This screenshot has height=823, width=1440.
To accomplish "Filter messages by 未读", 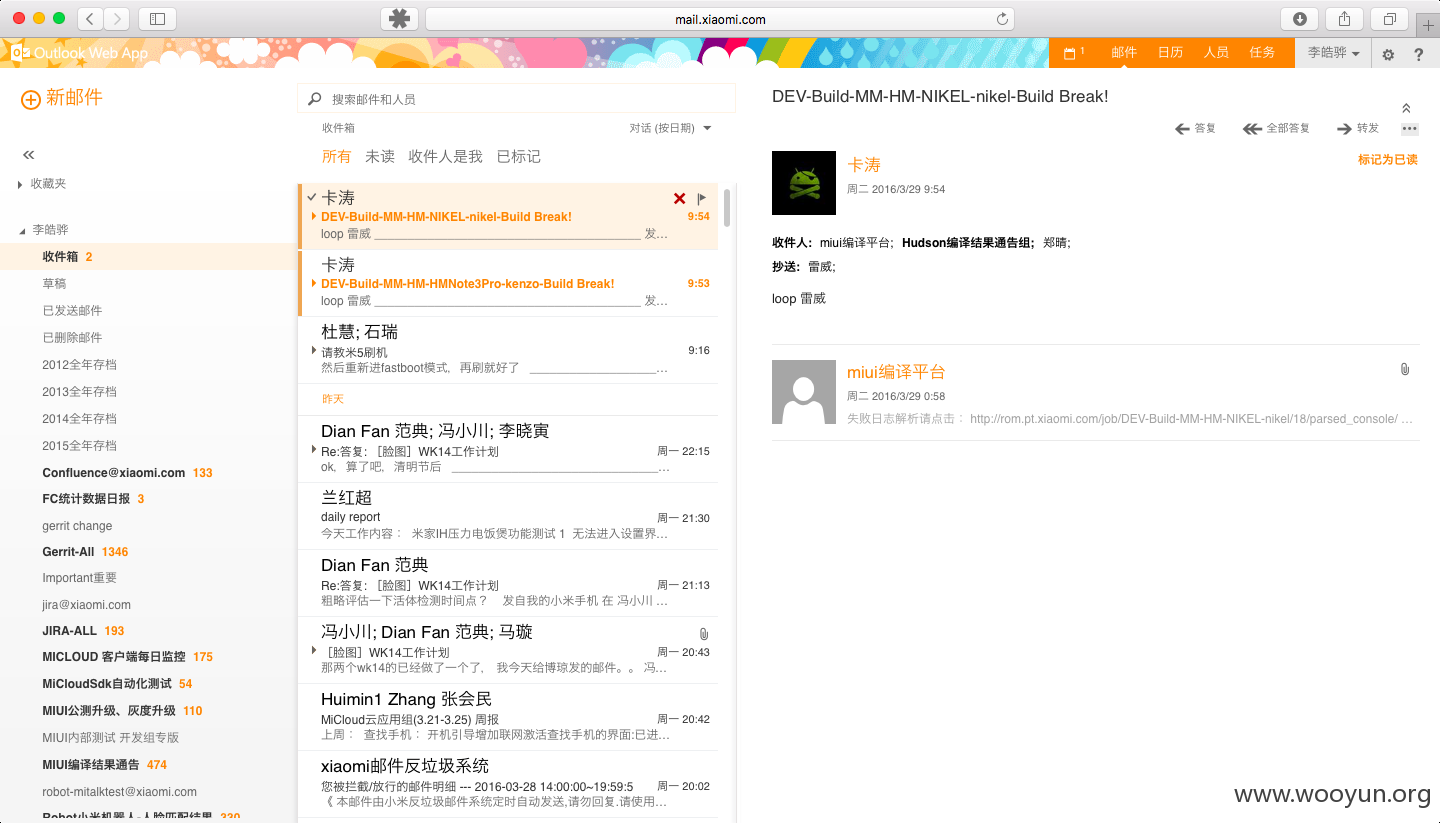I will click(380, 157).
